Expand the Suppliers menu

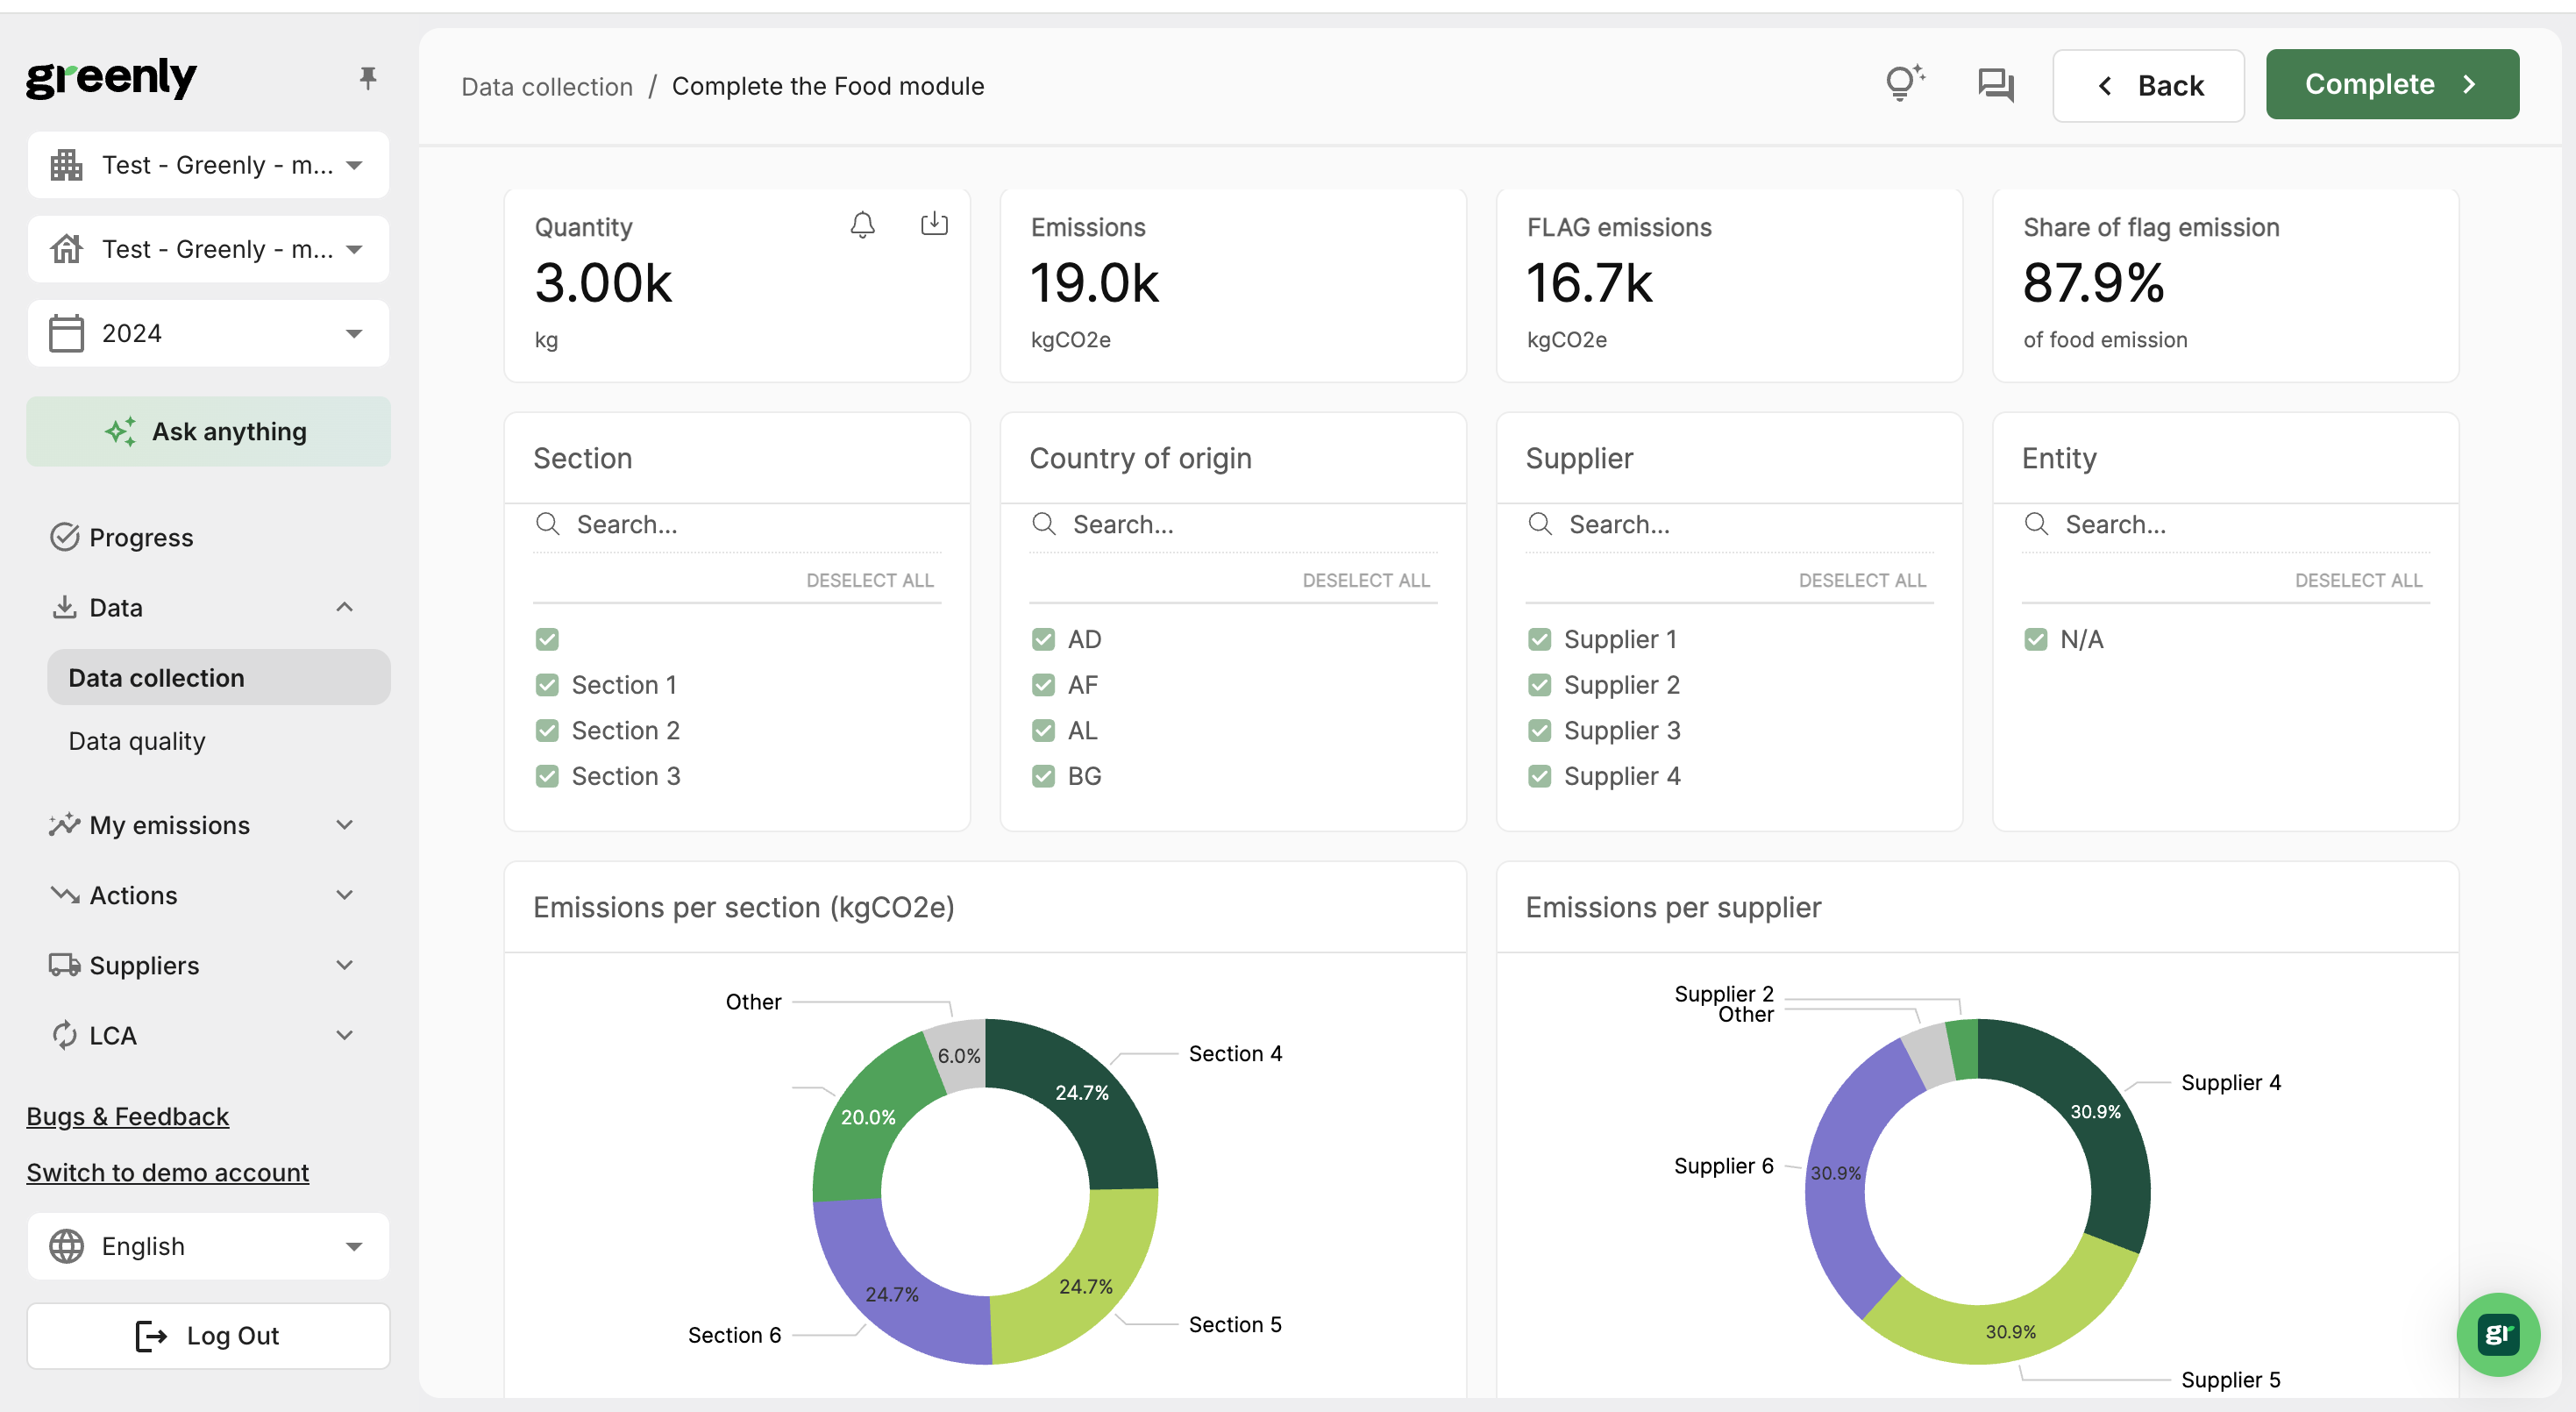pos(345,965)
